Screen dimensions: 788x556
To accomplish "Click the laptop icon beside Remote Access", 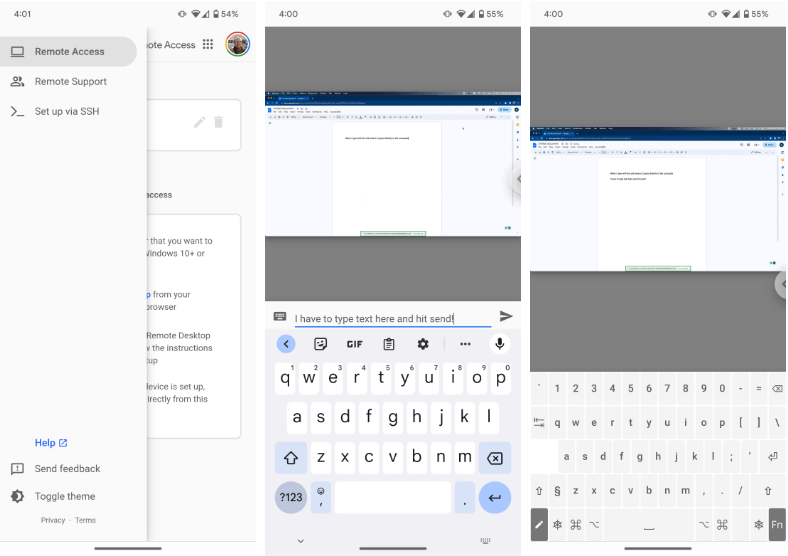I will click(x=18, y=51).
